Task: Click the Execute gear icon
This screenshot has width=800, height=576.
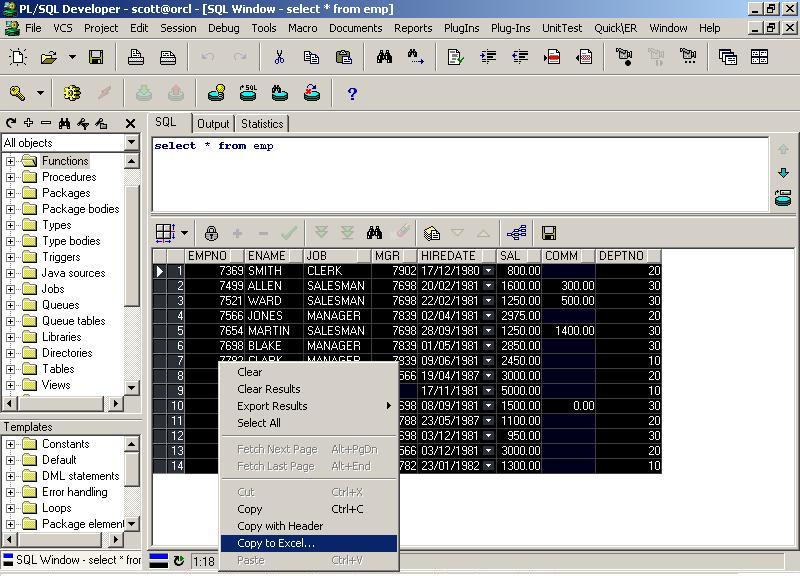Action: (x=72, y=94)
